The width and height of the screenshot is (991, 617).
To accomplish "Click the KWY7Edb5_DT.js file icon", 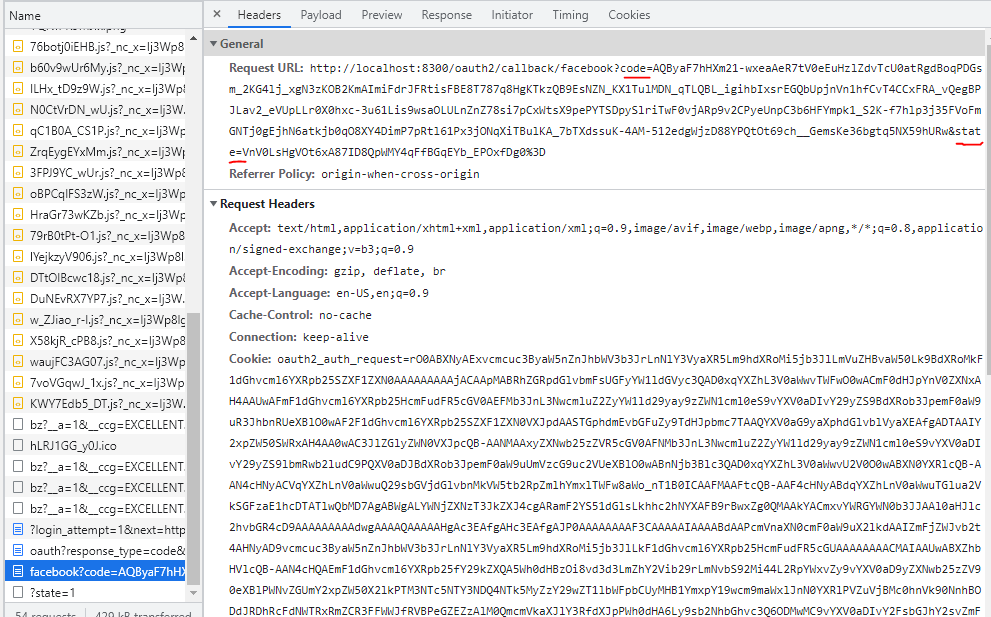I will (x=18, y=403).
